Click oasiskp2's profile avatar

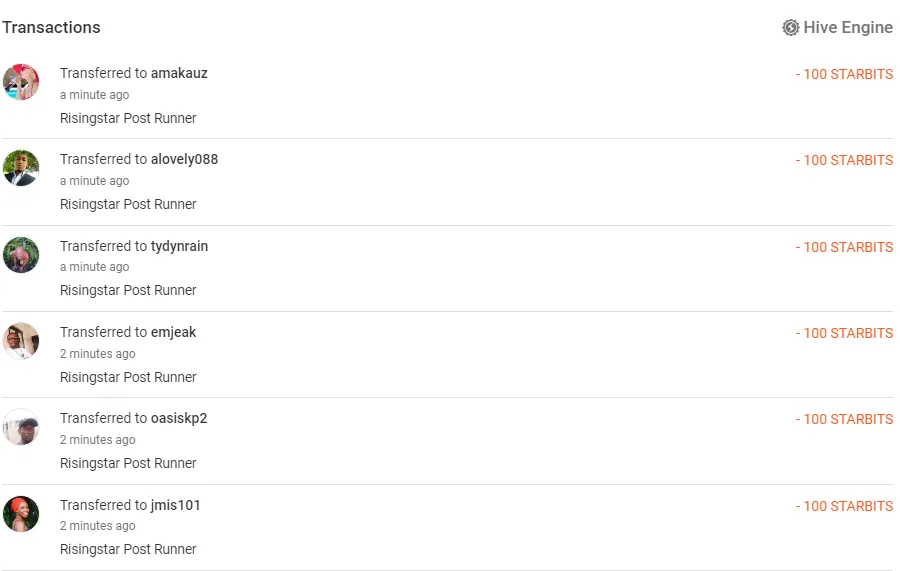click(21, 427)
